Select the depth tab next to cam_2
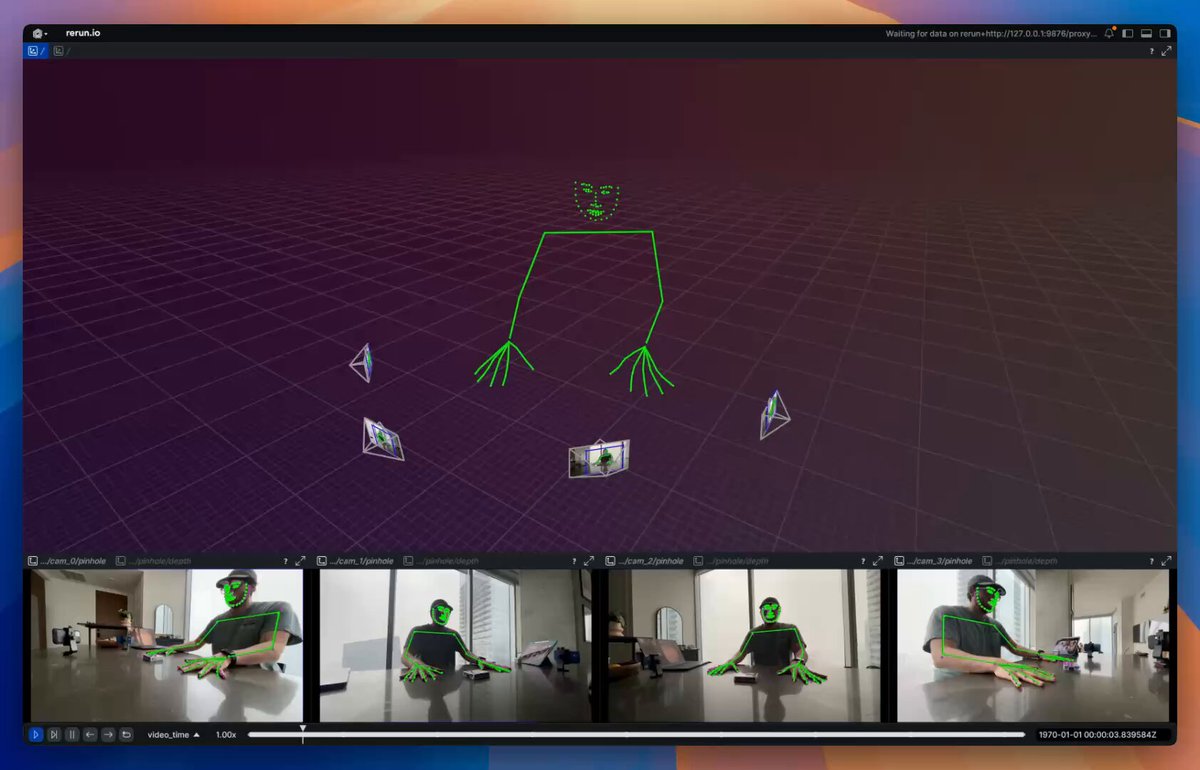Viewport: 1200px width, 770px height. [x=729, y=561]
